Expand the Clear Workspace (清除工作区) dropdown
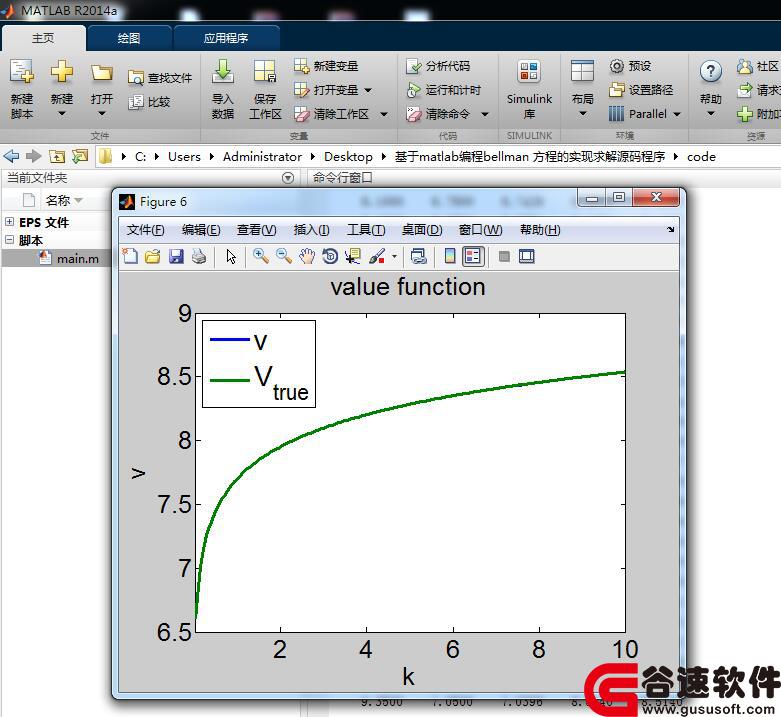Screen dimensions: 781x717 tap(384, 114)
